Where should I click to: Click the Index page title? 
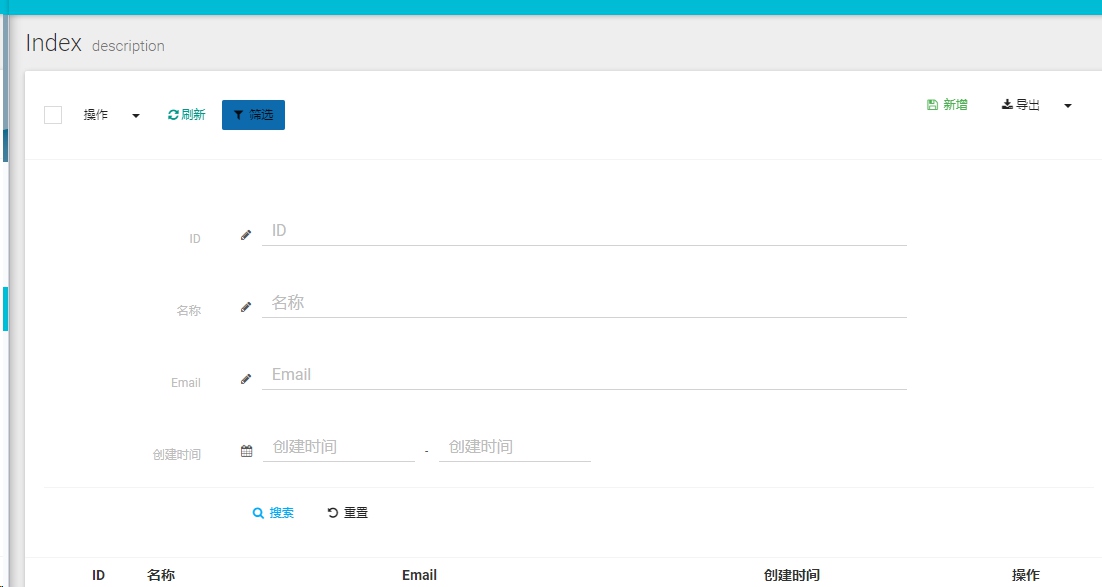coord(53,43)
